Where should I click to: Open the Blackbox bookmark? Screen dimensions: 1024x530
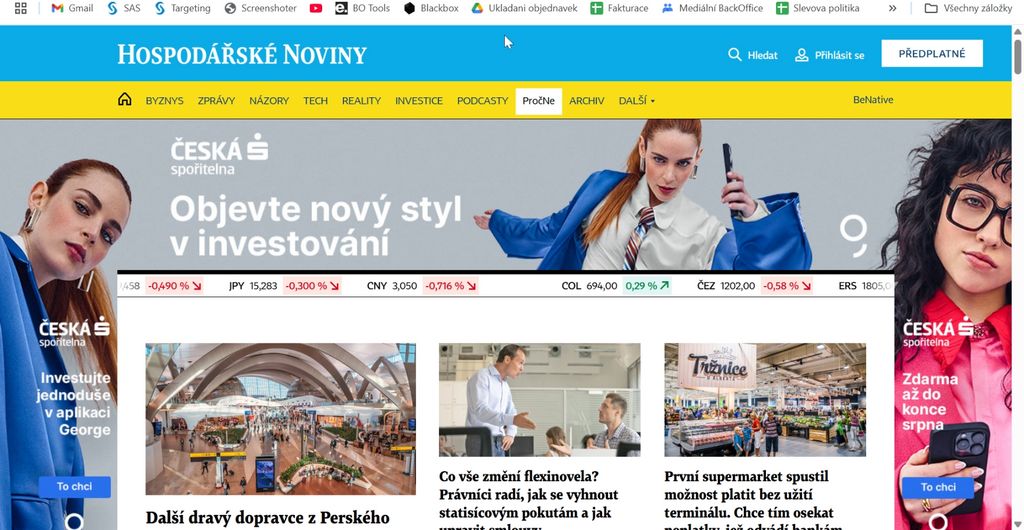point(431,8)
